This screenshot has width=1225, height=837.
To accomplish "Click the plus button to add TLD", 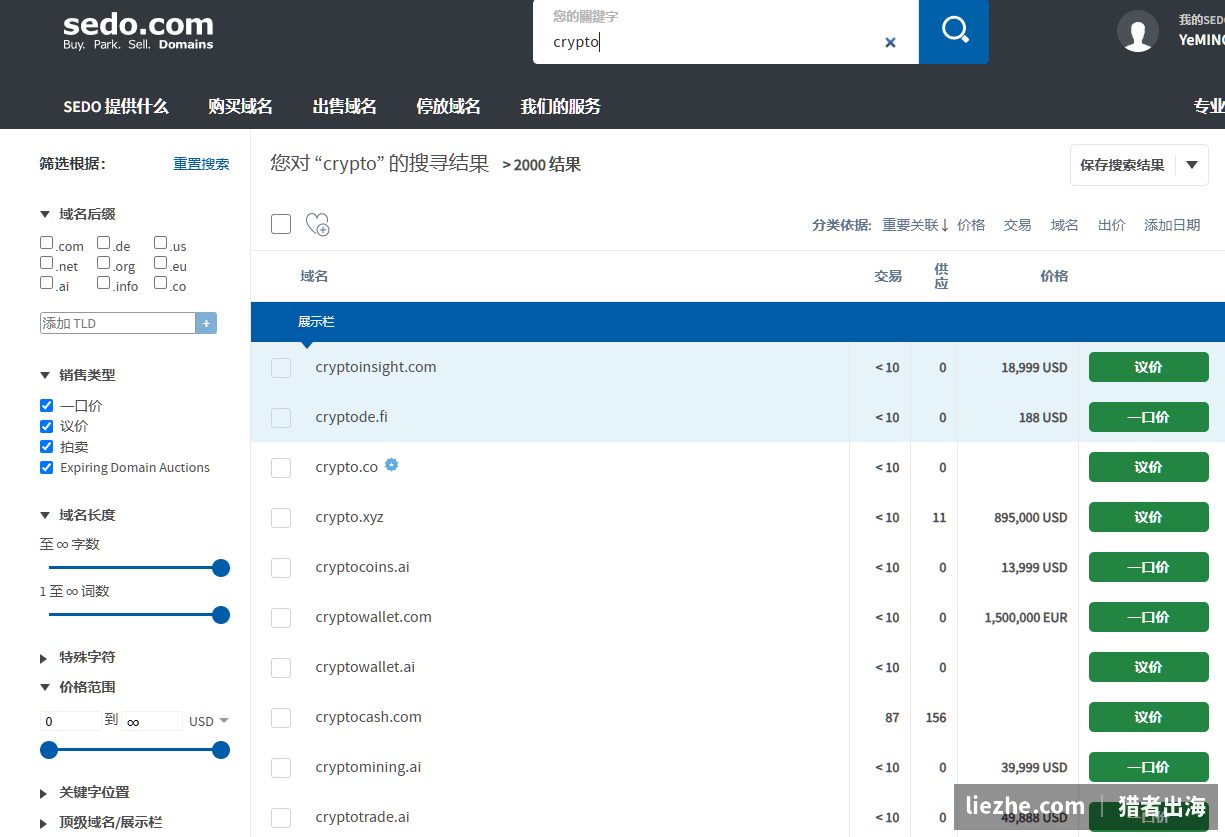I will 207,323.
